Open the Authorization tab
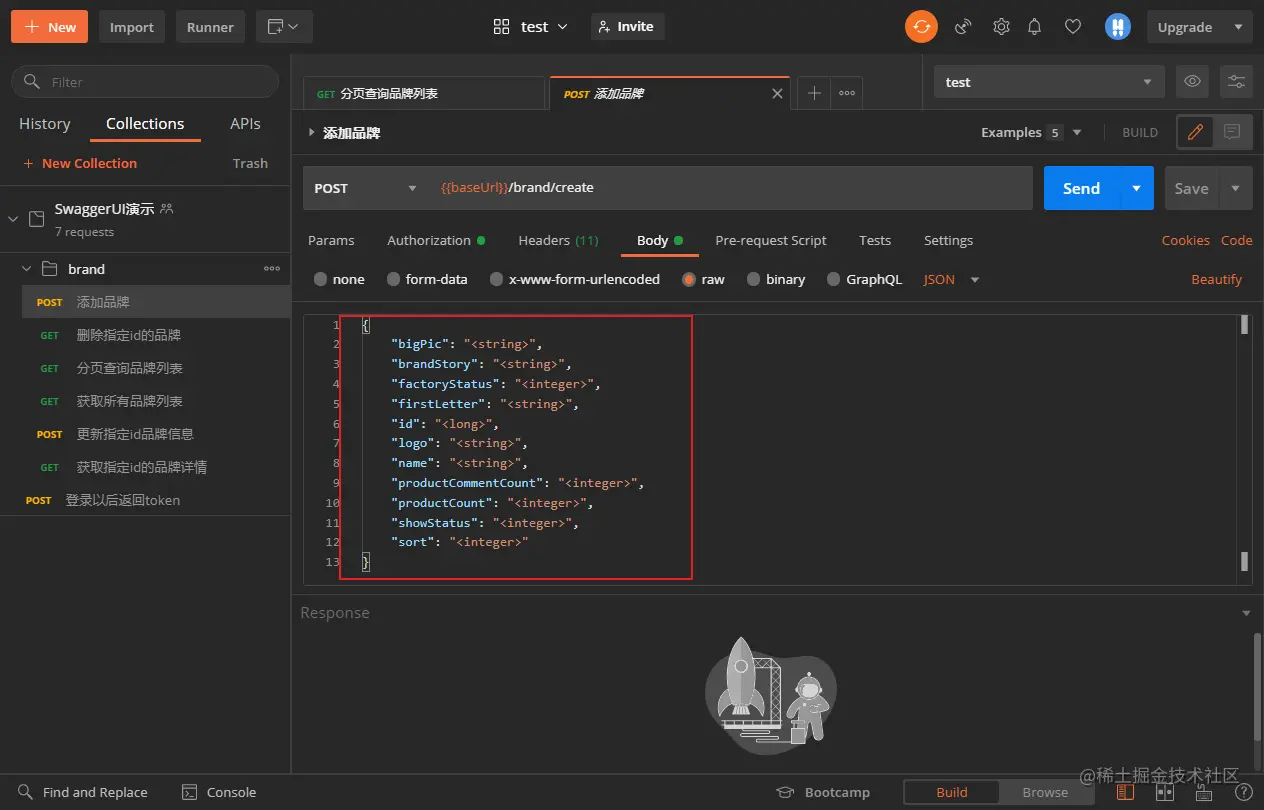 point(436,240)
